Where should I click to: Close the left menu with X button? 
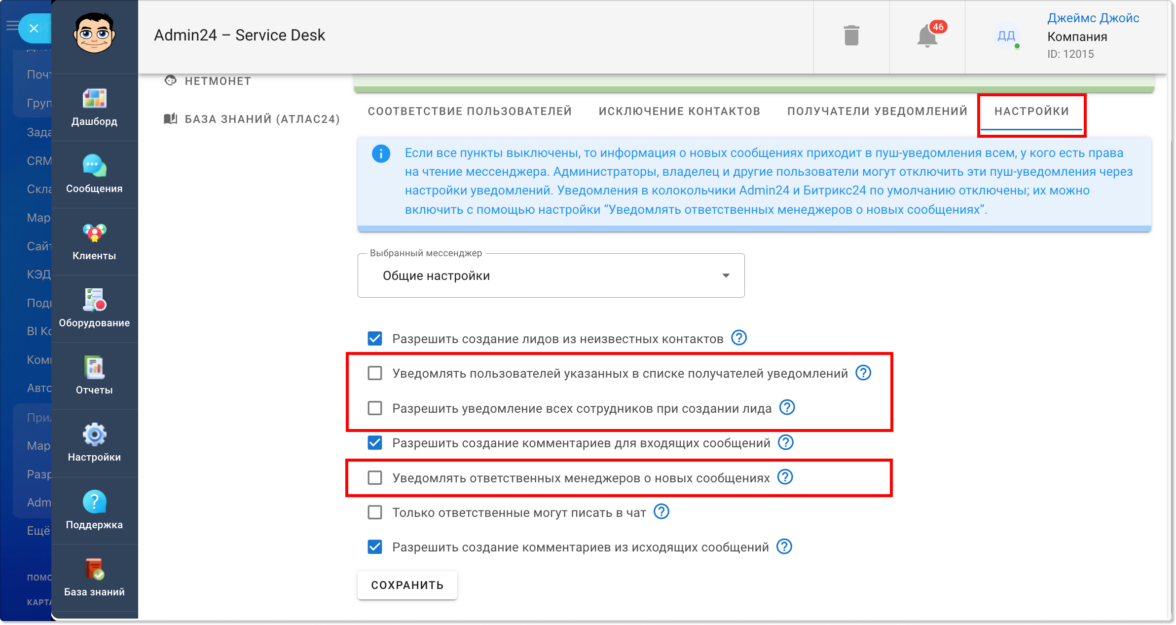(x=33, y=29)
